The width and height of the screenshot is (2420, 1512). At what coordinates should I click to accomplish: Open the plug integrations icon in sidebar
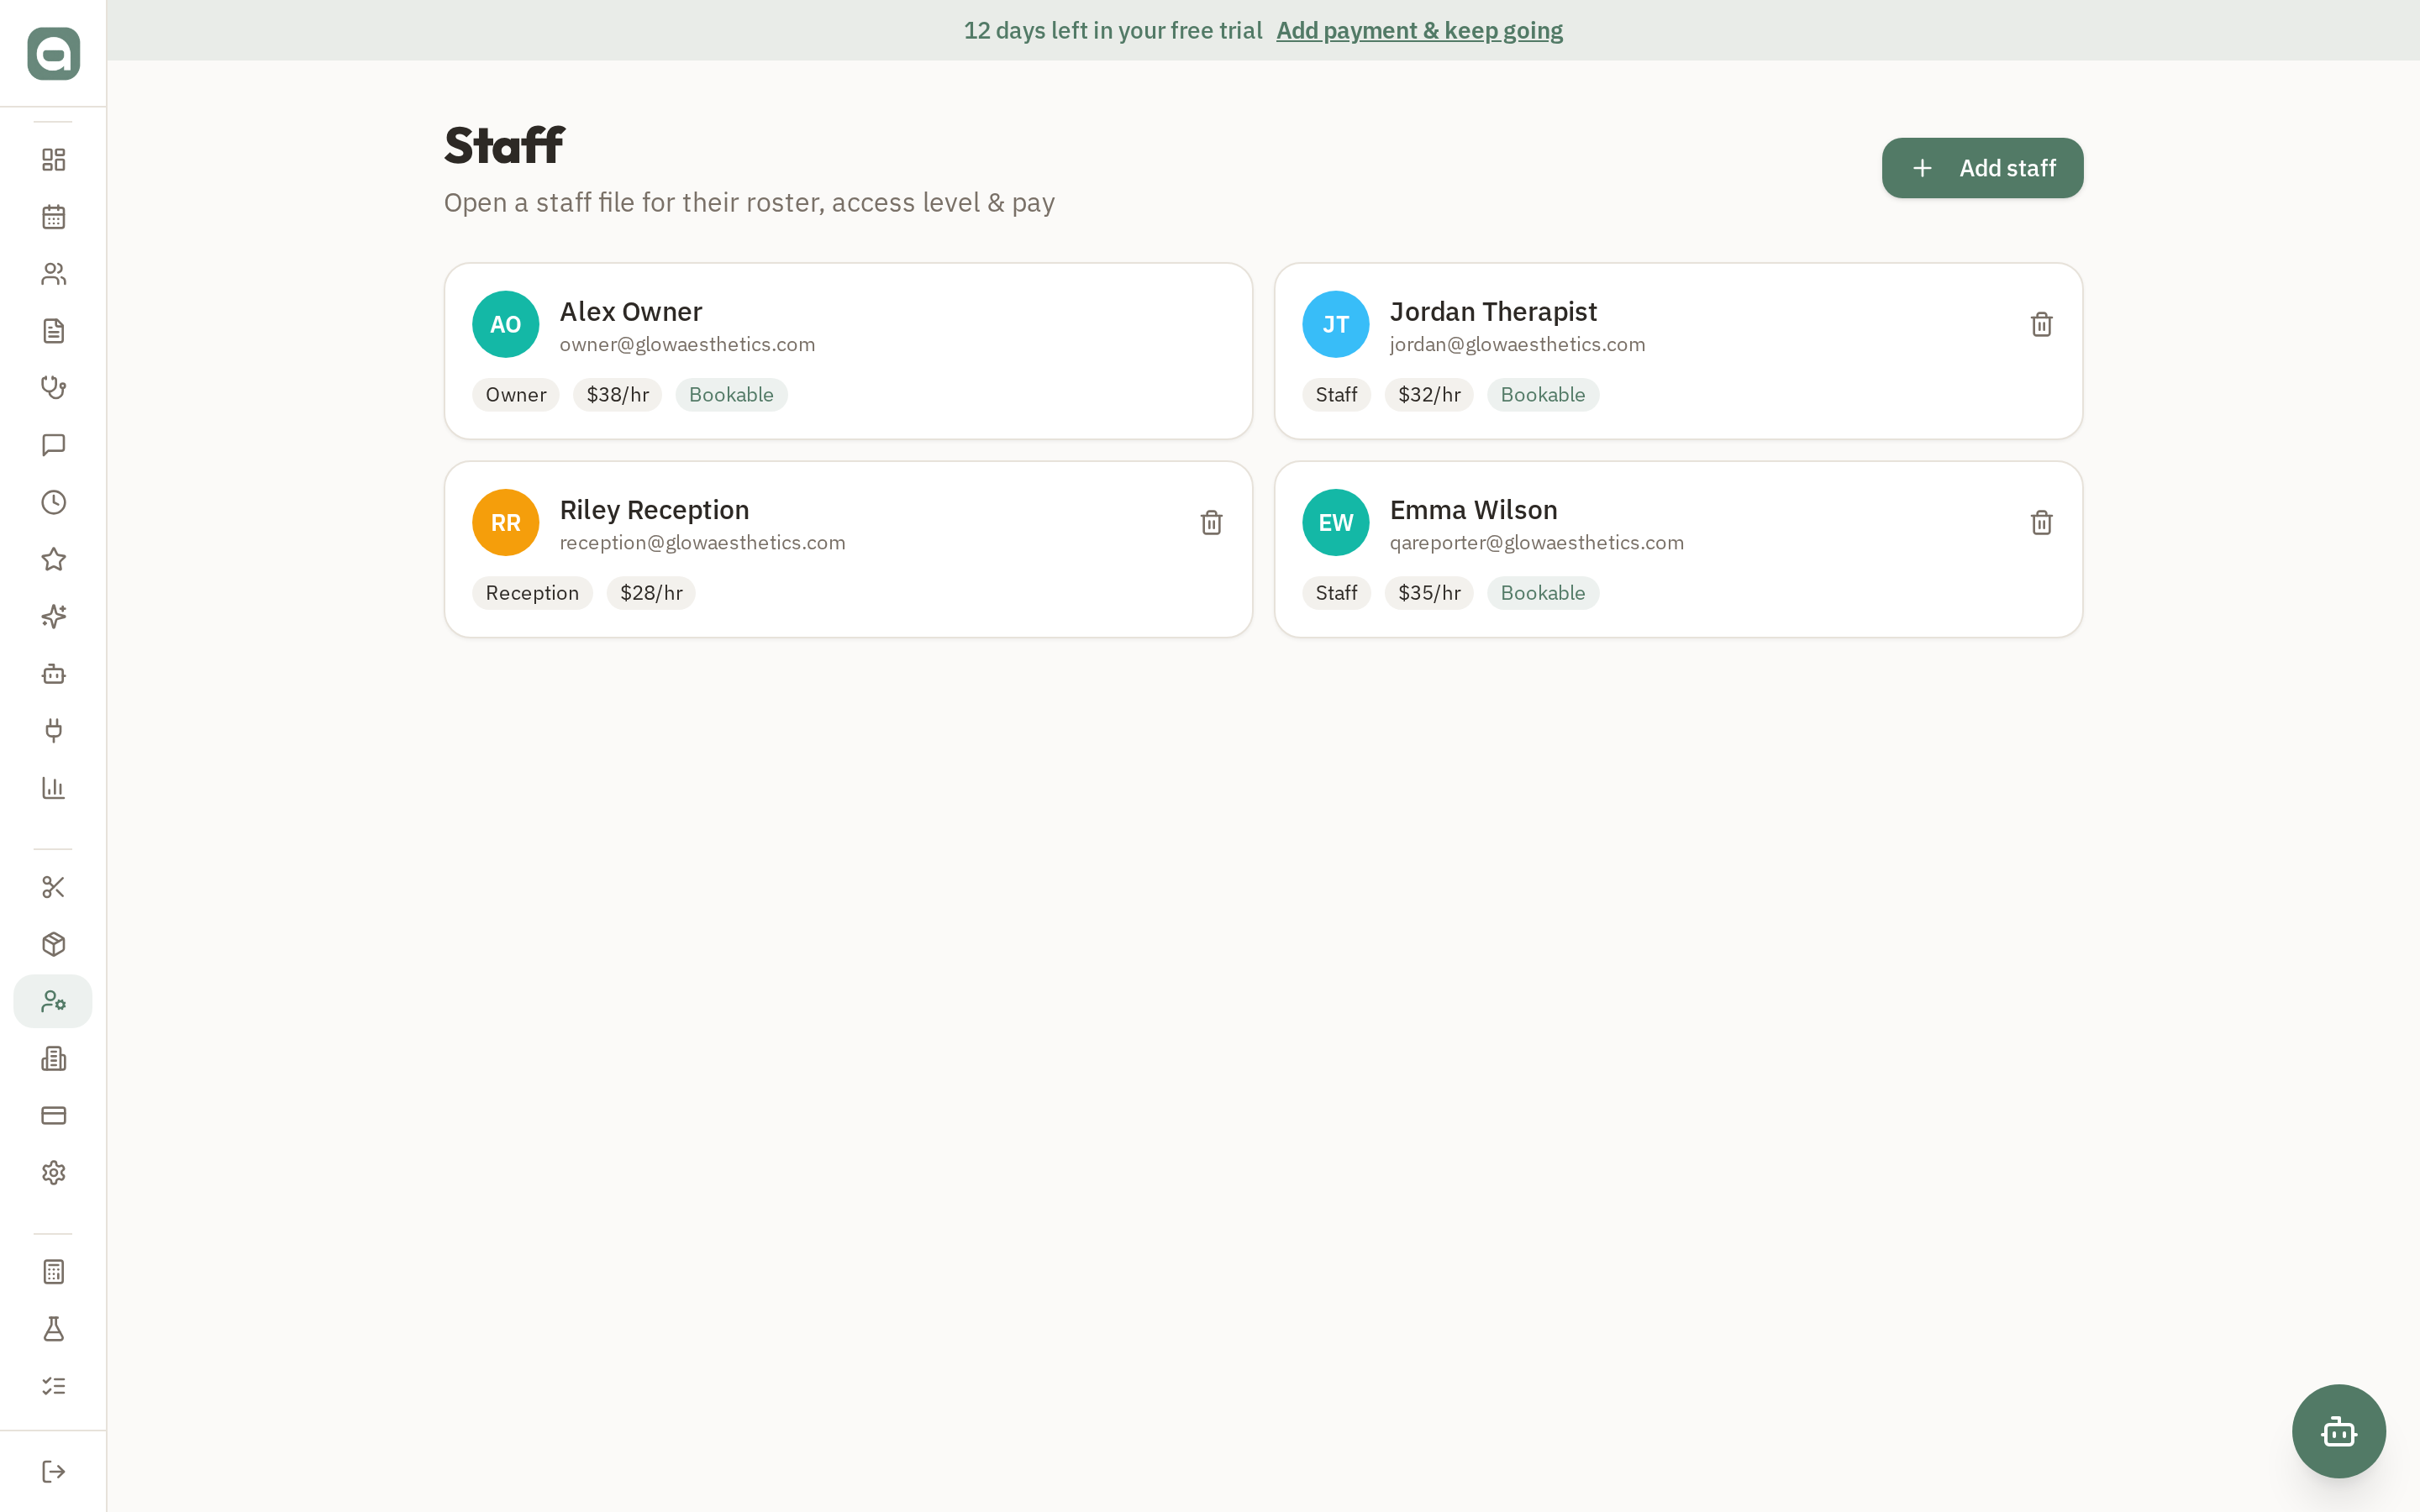point(53,731)
